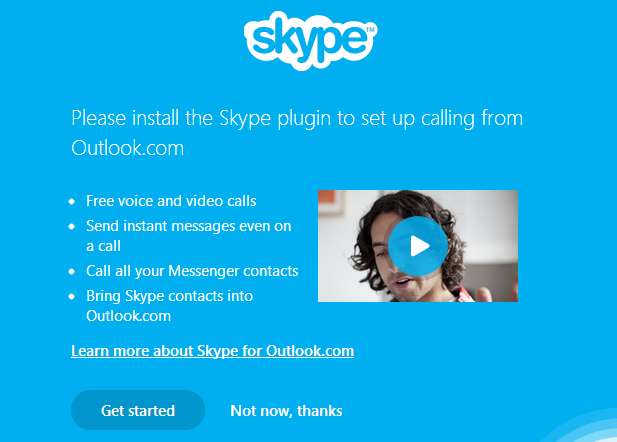Play the Skype intro video
617x442 pixels.
[418, 246]
